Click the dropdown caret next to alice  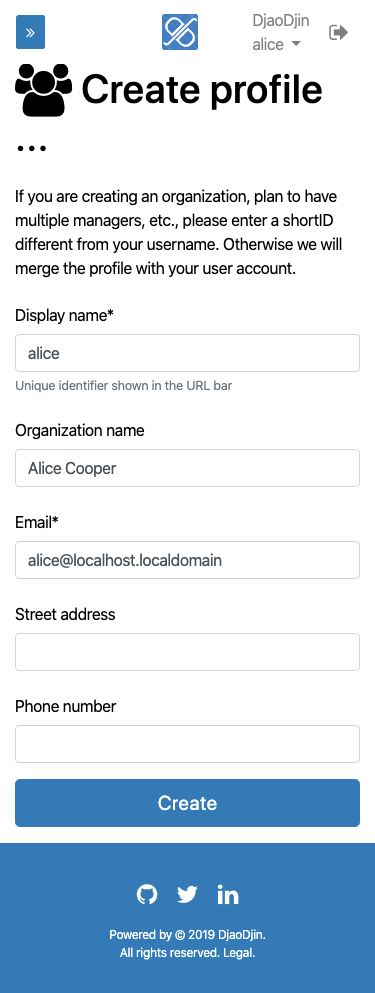coord(295,45)
